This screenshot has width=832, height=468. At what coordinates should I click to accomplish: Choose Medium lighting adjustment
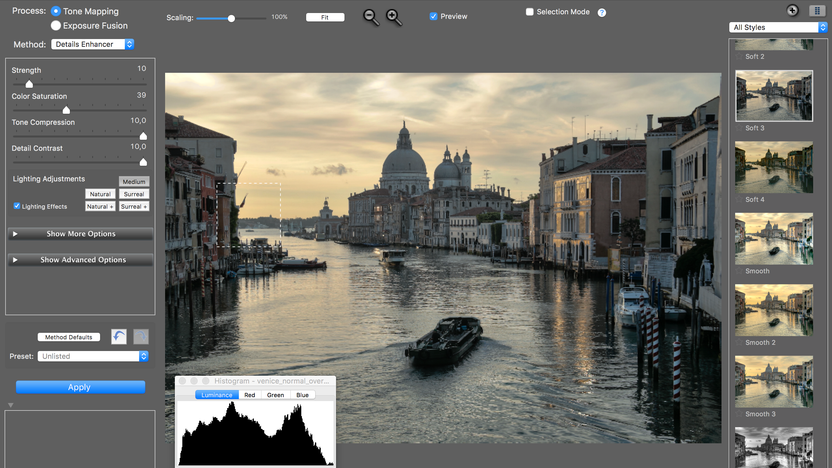[x=134, y=181]
